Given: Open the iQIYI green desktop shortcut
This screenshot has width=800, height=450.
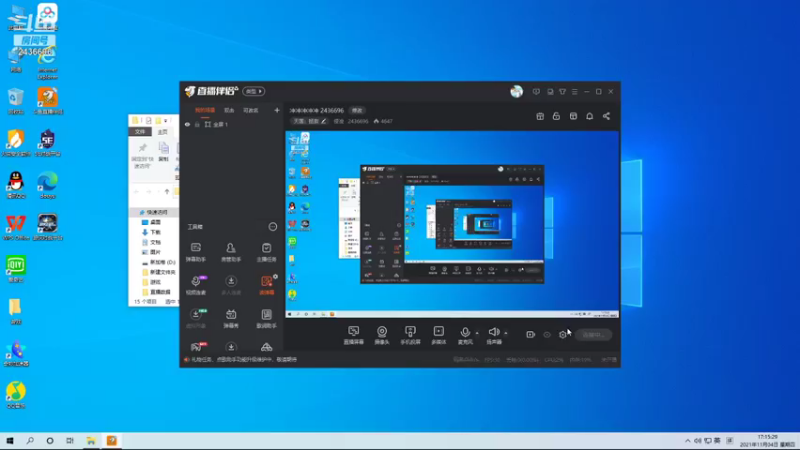Looking at the screenshot, I should pyautogui.click(x=16, y=269).
